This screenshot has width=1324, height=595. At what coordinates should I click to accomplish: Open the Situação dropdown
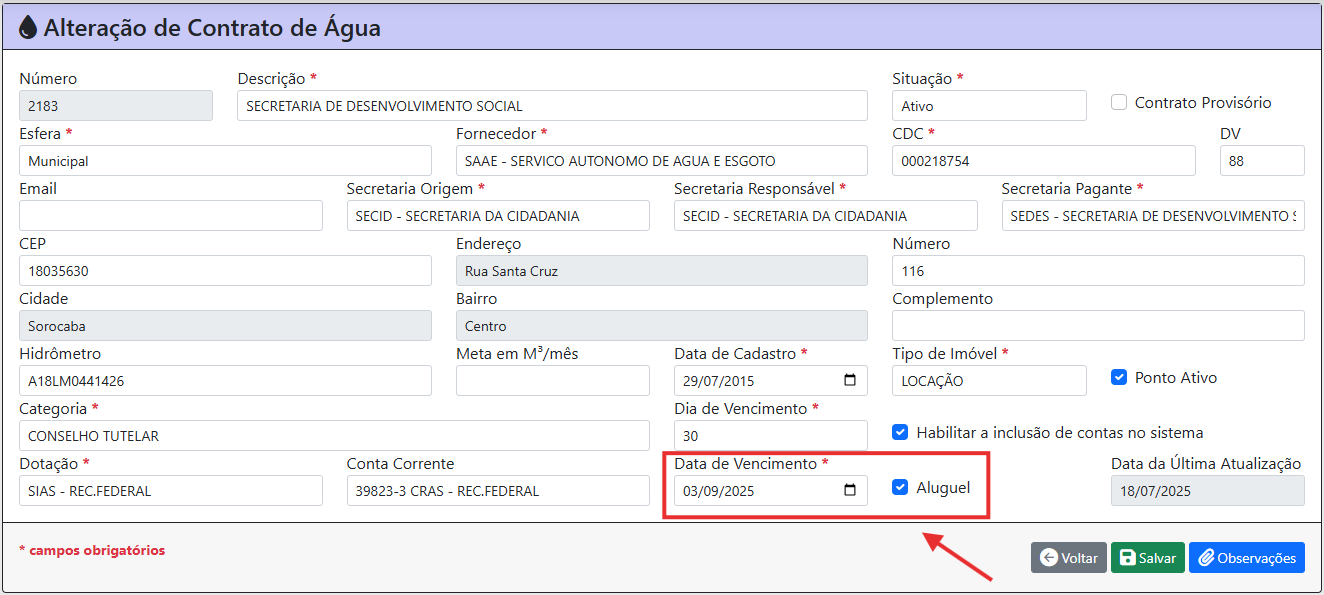[x=988, y=106]
